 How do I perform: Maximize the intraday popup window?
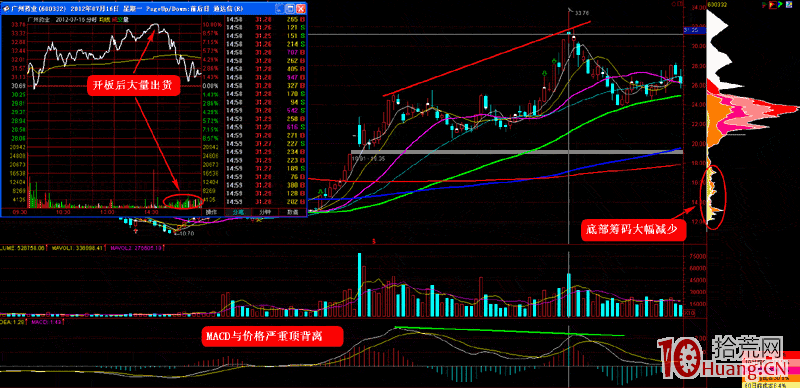(x=290, y=8)
